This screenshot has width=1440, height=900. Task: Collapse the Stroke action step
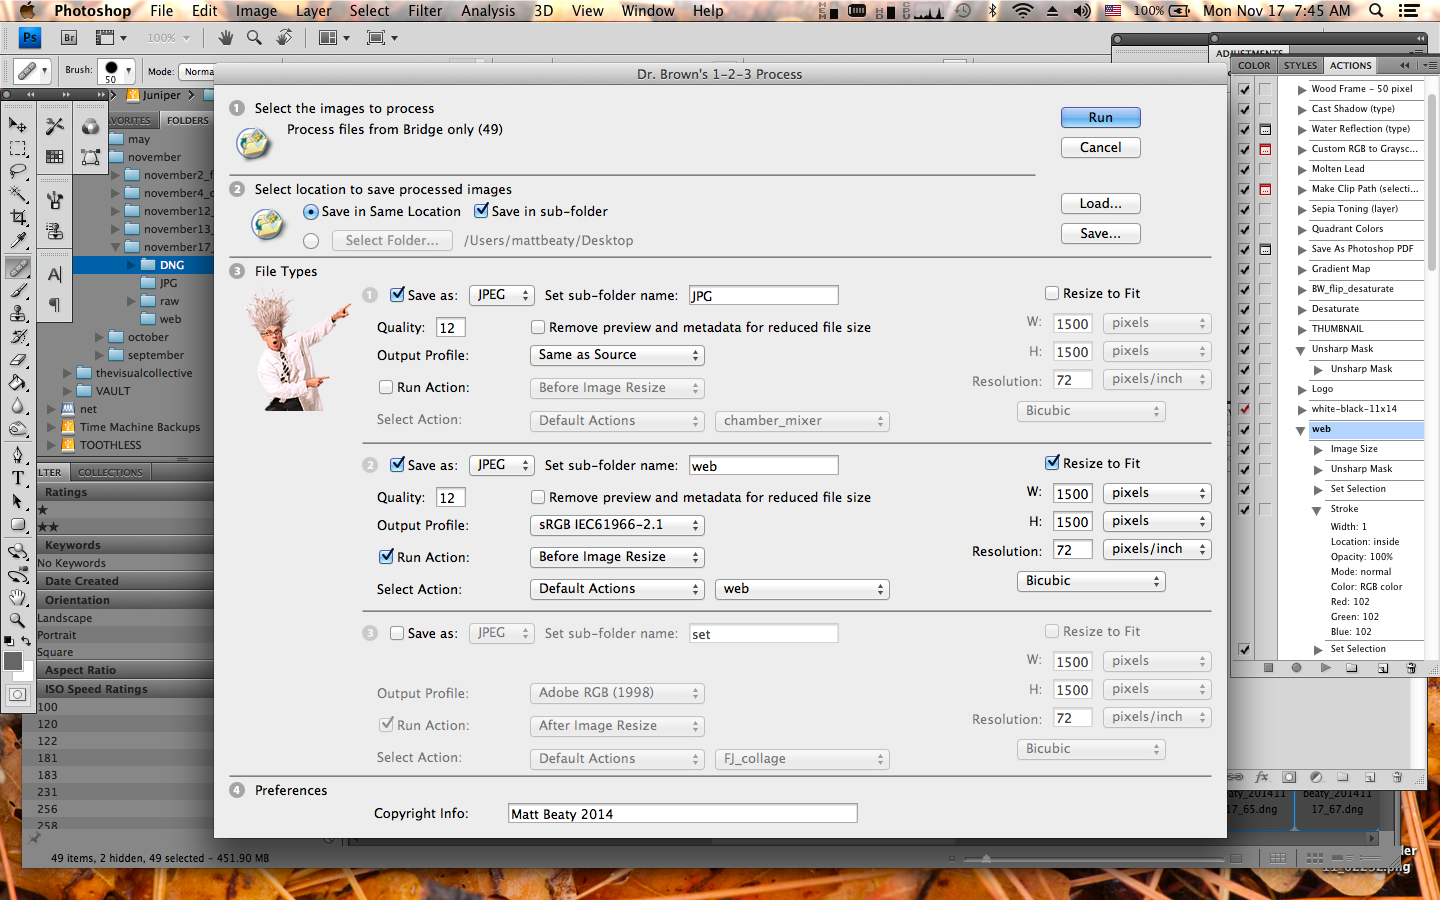pos(1317,510)
